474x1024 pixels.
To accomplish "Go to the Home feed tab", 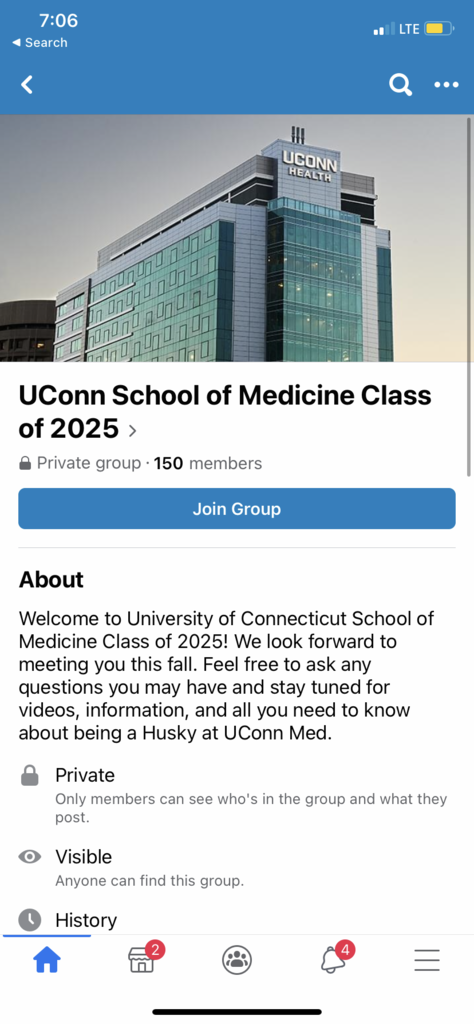I will coord(47,960).
